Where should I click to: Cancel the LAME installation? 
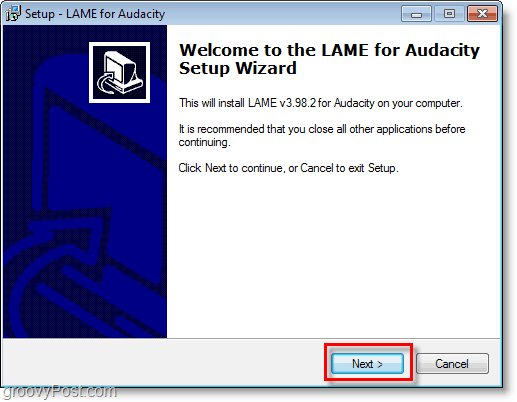tap(452, 363)
